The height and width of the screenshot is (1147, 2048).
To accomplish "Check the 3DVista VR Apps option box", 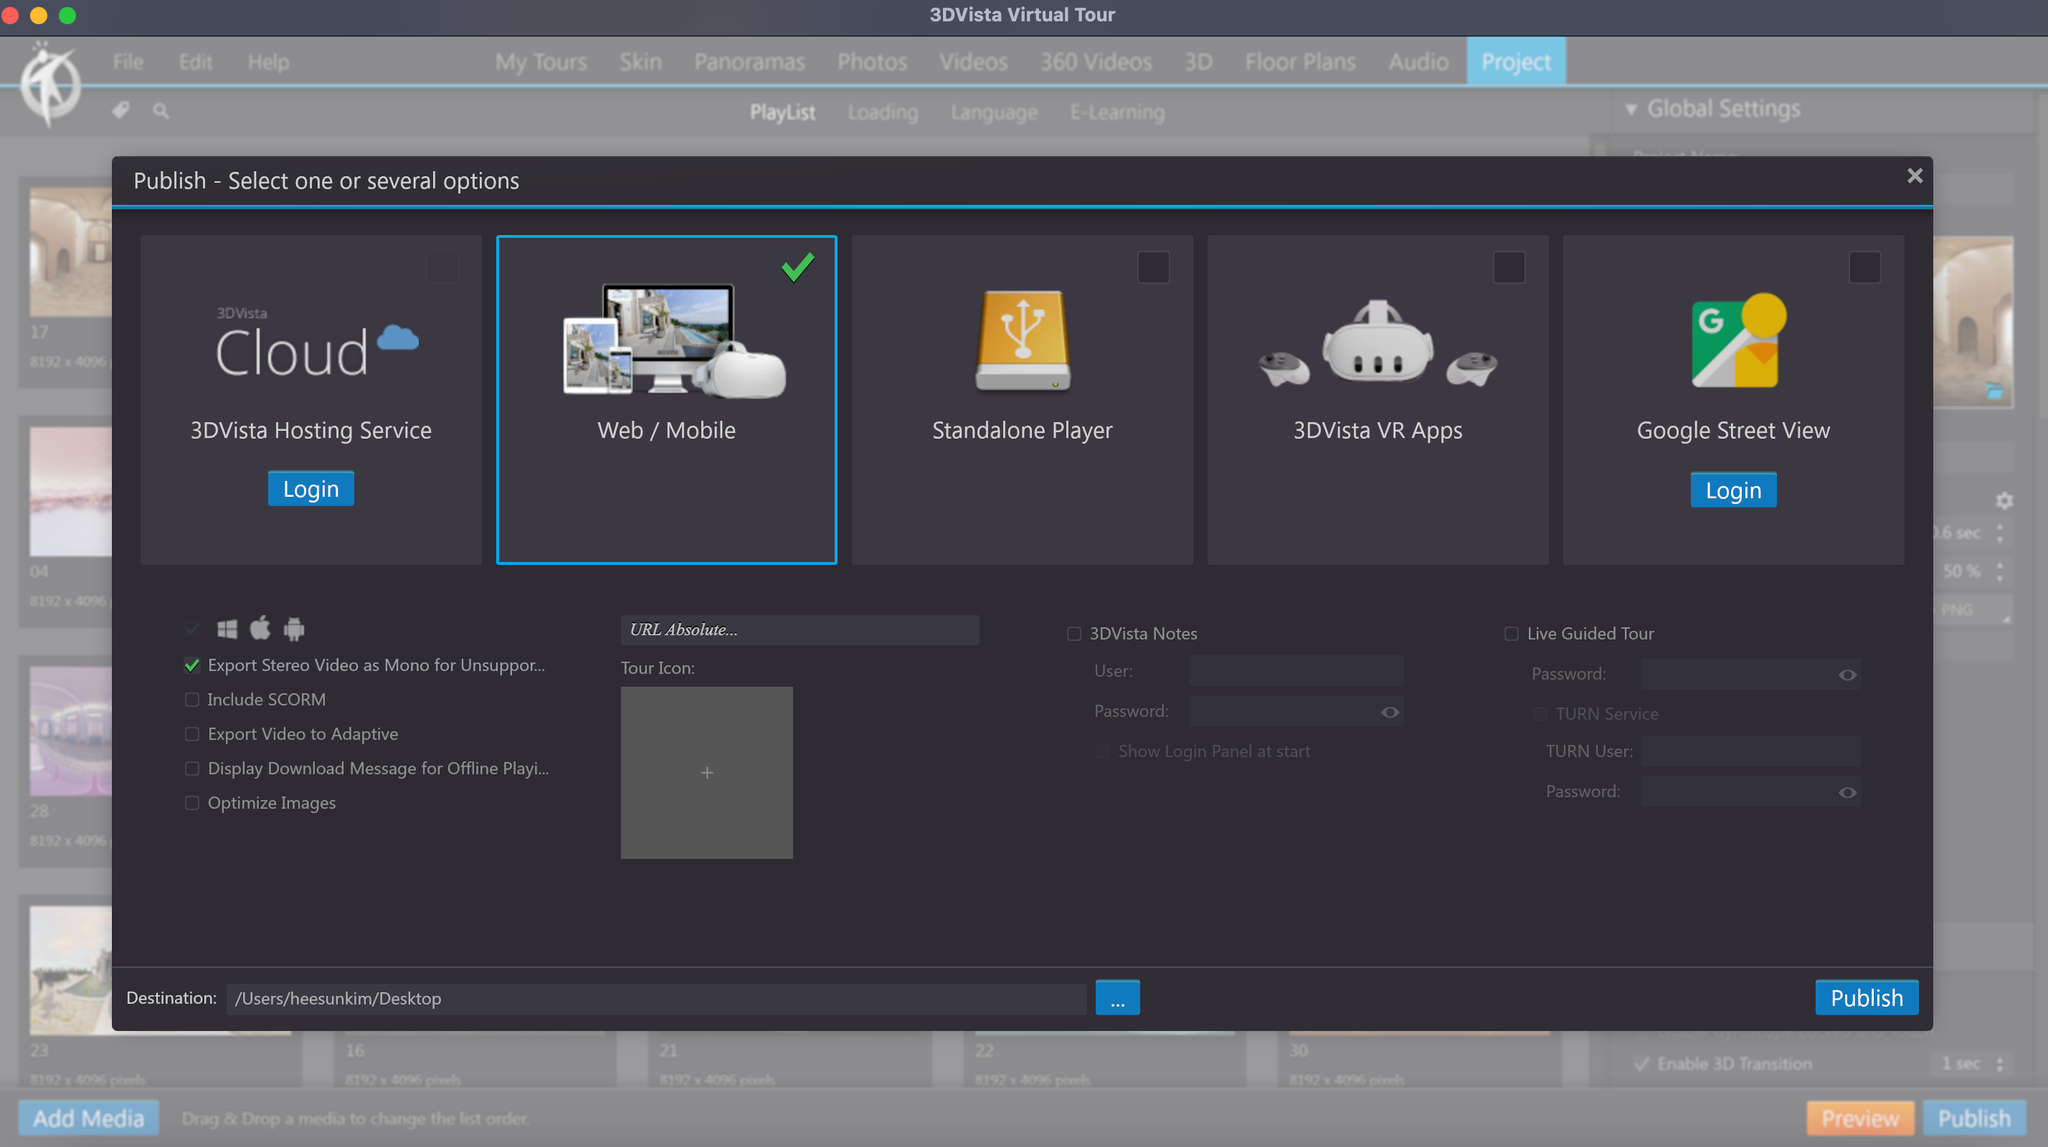I will 1509,267.
